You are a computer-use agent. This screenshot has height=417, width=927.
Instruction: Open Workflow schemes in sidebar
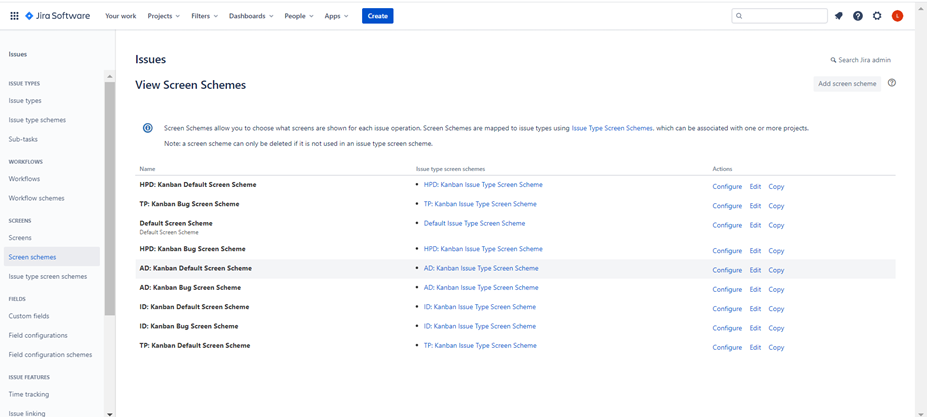pyautogui.click(x=37, y=198)
